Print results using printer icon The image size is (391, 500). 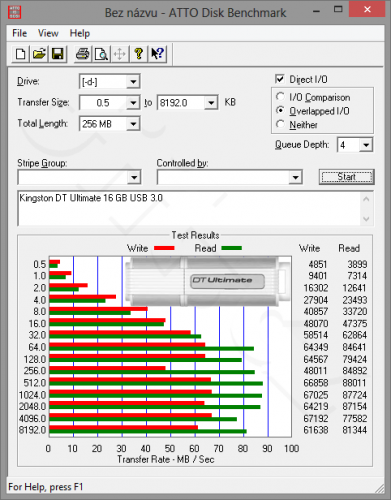(x=83, y=54)
